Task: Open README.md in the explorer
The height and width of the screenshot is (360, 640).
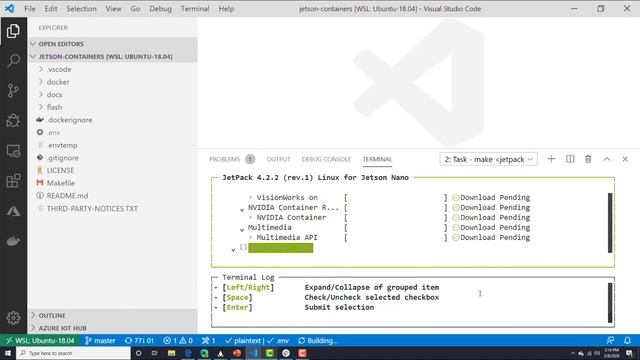Action: pyautogui.click(x=113, y=196)
